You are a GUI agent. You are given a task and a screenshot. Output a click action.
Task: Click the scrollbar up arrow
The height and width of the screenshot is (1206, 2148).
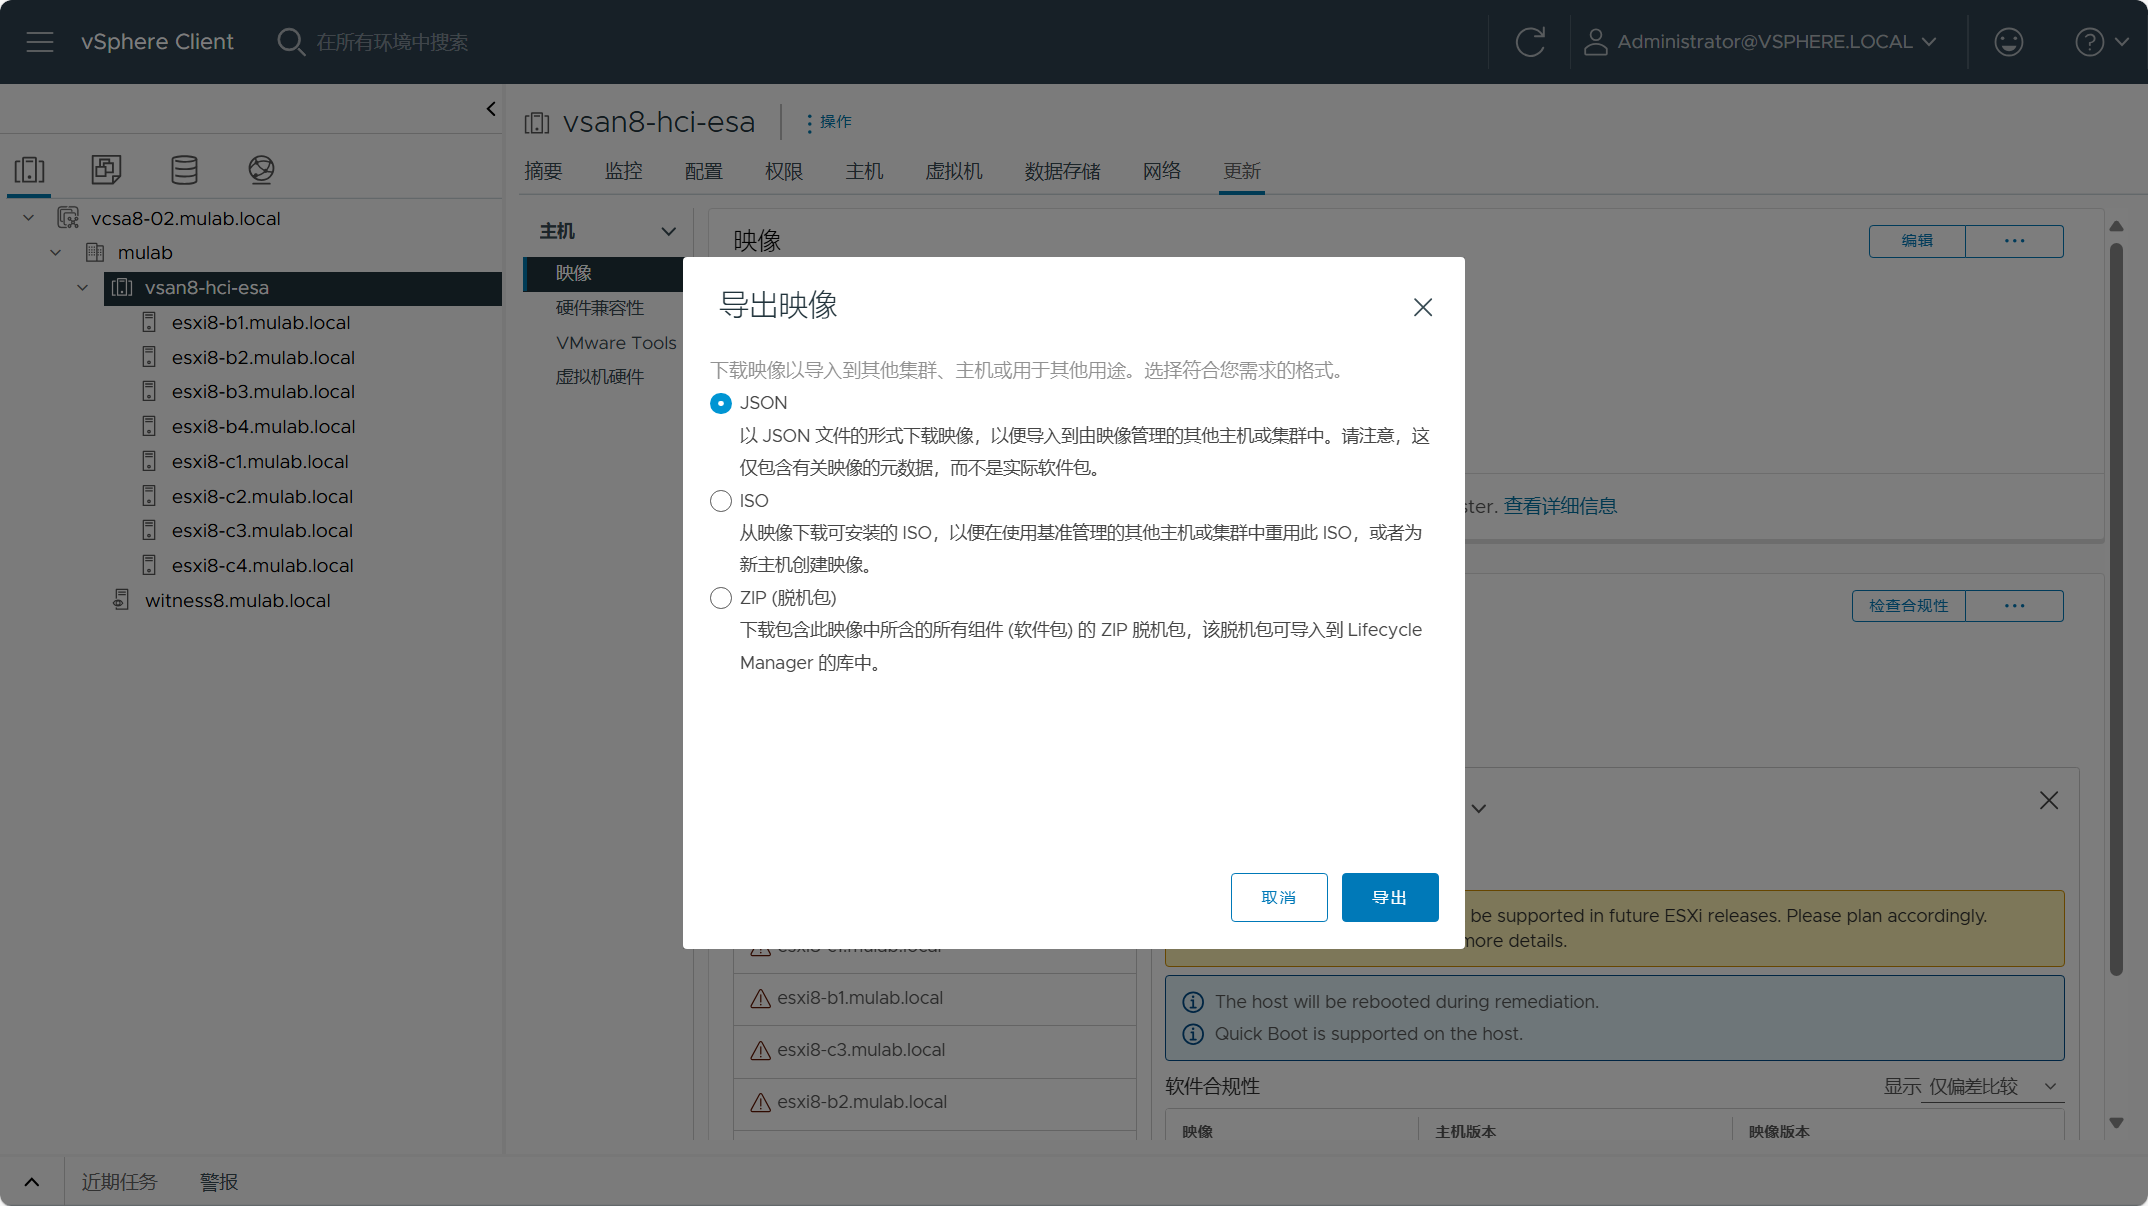click(x=2116, y=226)
